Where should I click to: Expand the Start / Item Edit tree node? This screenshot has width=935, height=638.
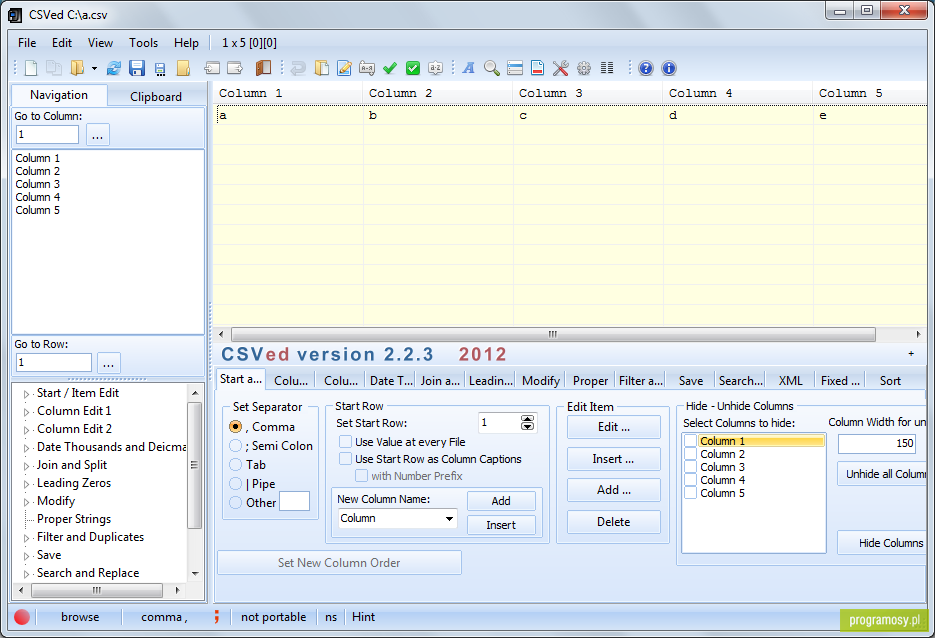click(x=26, y=394)
